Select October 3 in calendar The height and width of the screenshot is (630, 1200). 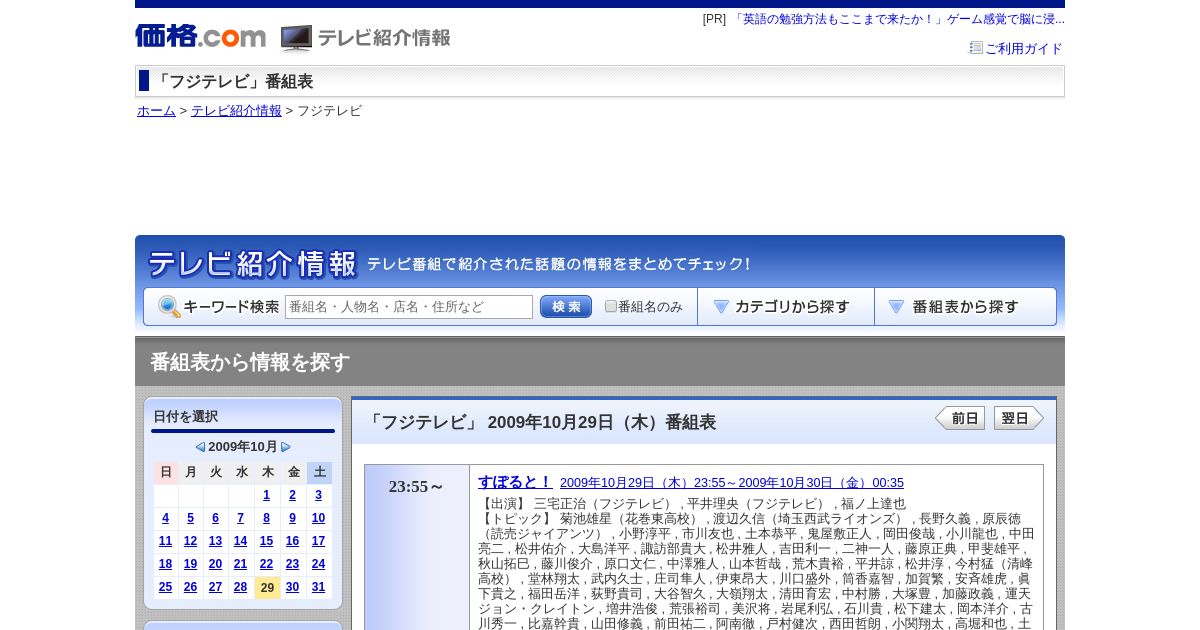[319, 495]
